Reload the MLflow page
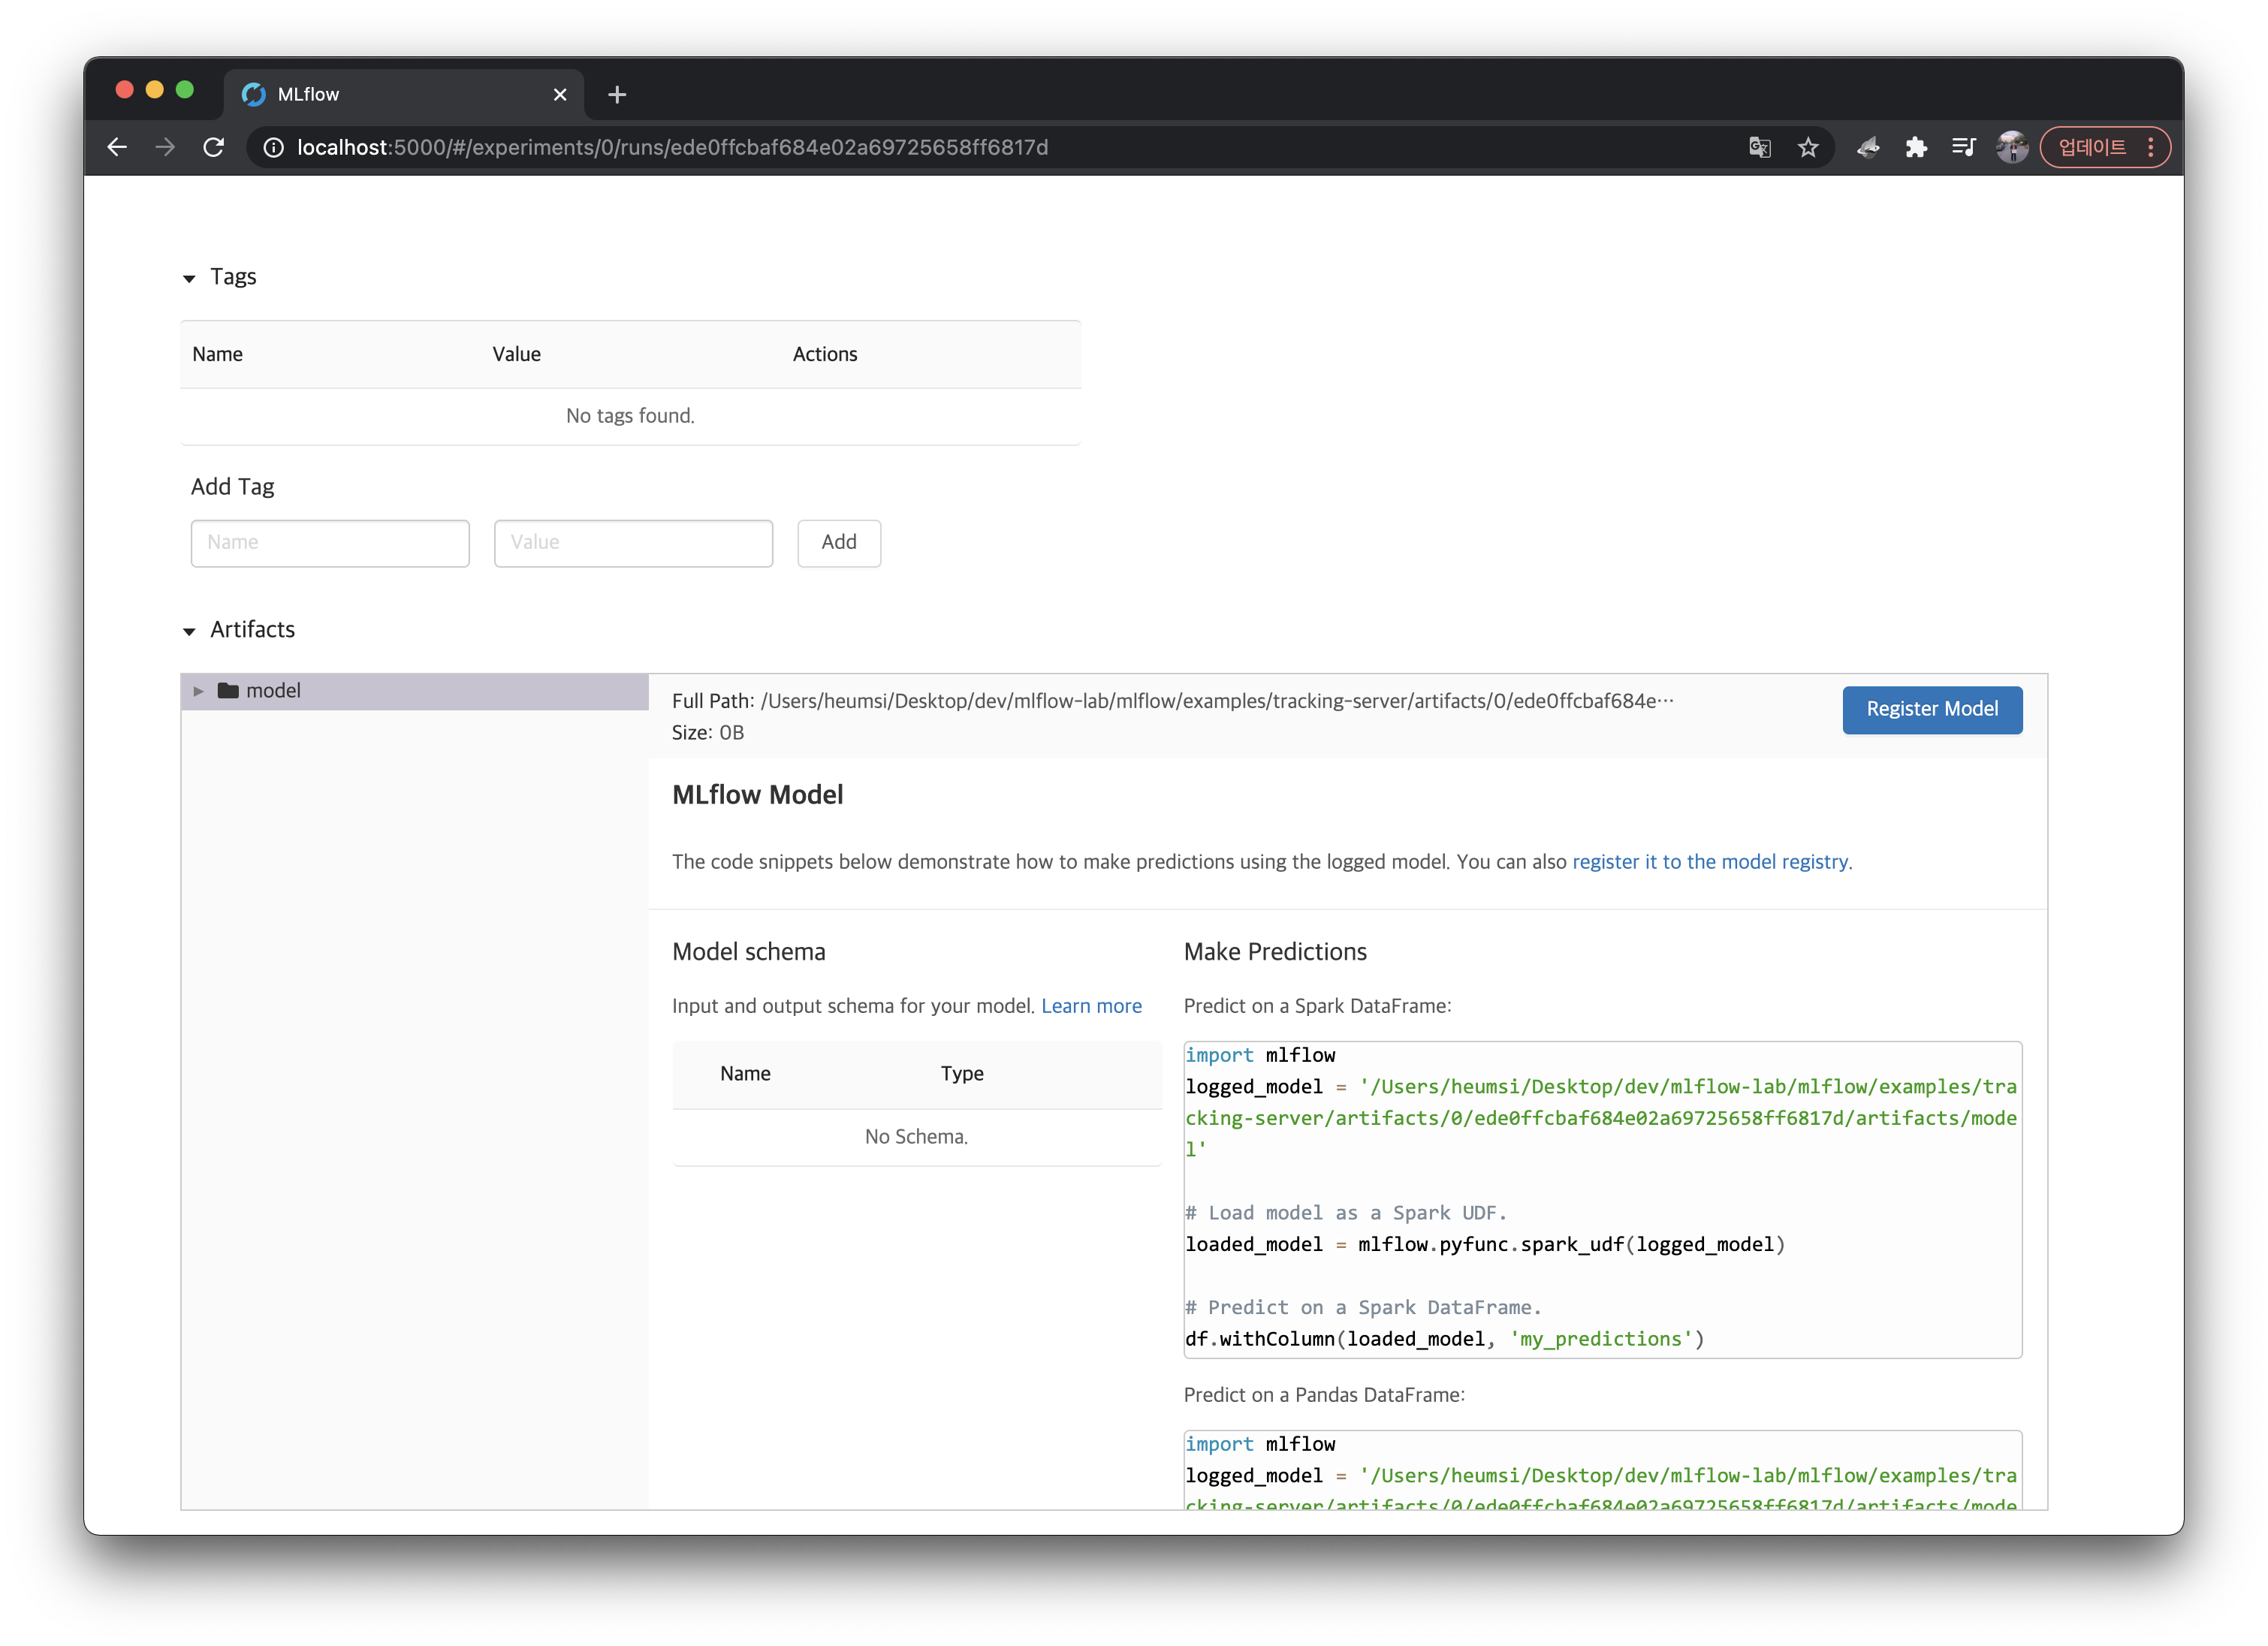This screenshot has height=1646, width=2268. 214,147
